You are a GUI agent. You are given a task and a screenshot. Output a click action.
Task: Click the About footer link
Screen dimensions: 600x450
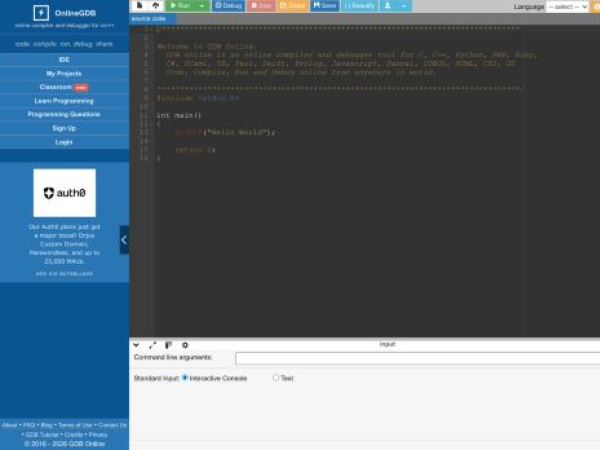pos(9,425)
